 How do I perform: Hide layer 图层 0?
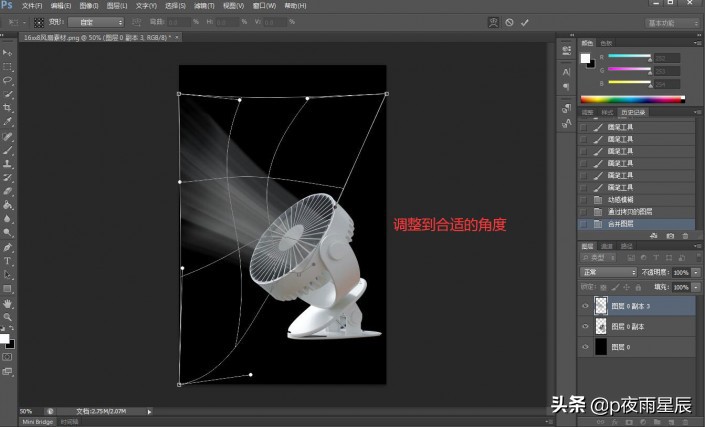(585, 347)
